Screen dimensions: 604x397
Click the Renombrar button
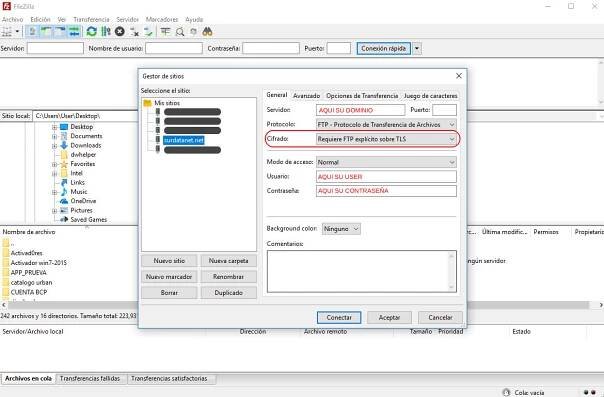pyautogui.click(x=228, y=277)
